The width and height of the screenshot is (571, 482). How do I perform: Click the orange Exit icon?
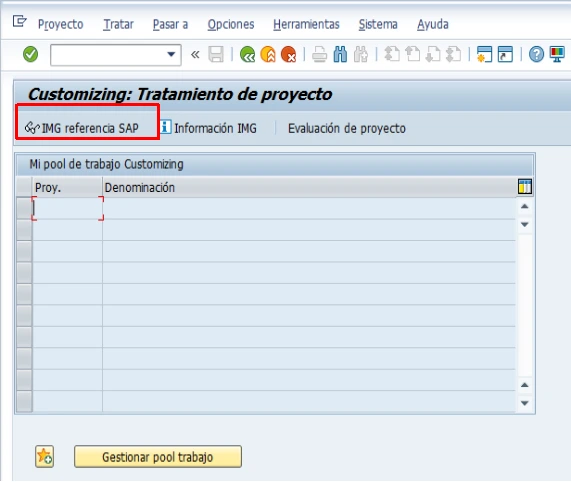point(268,55)
